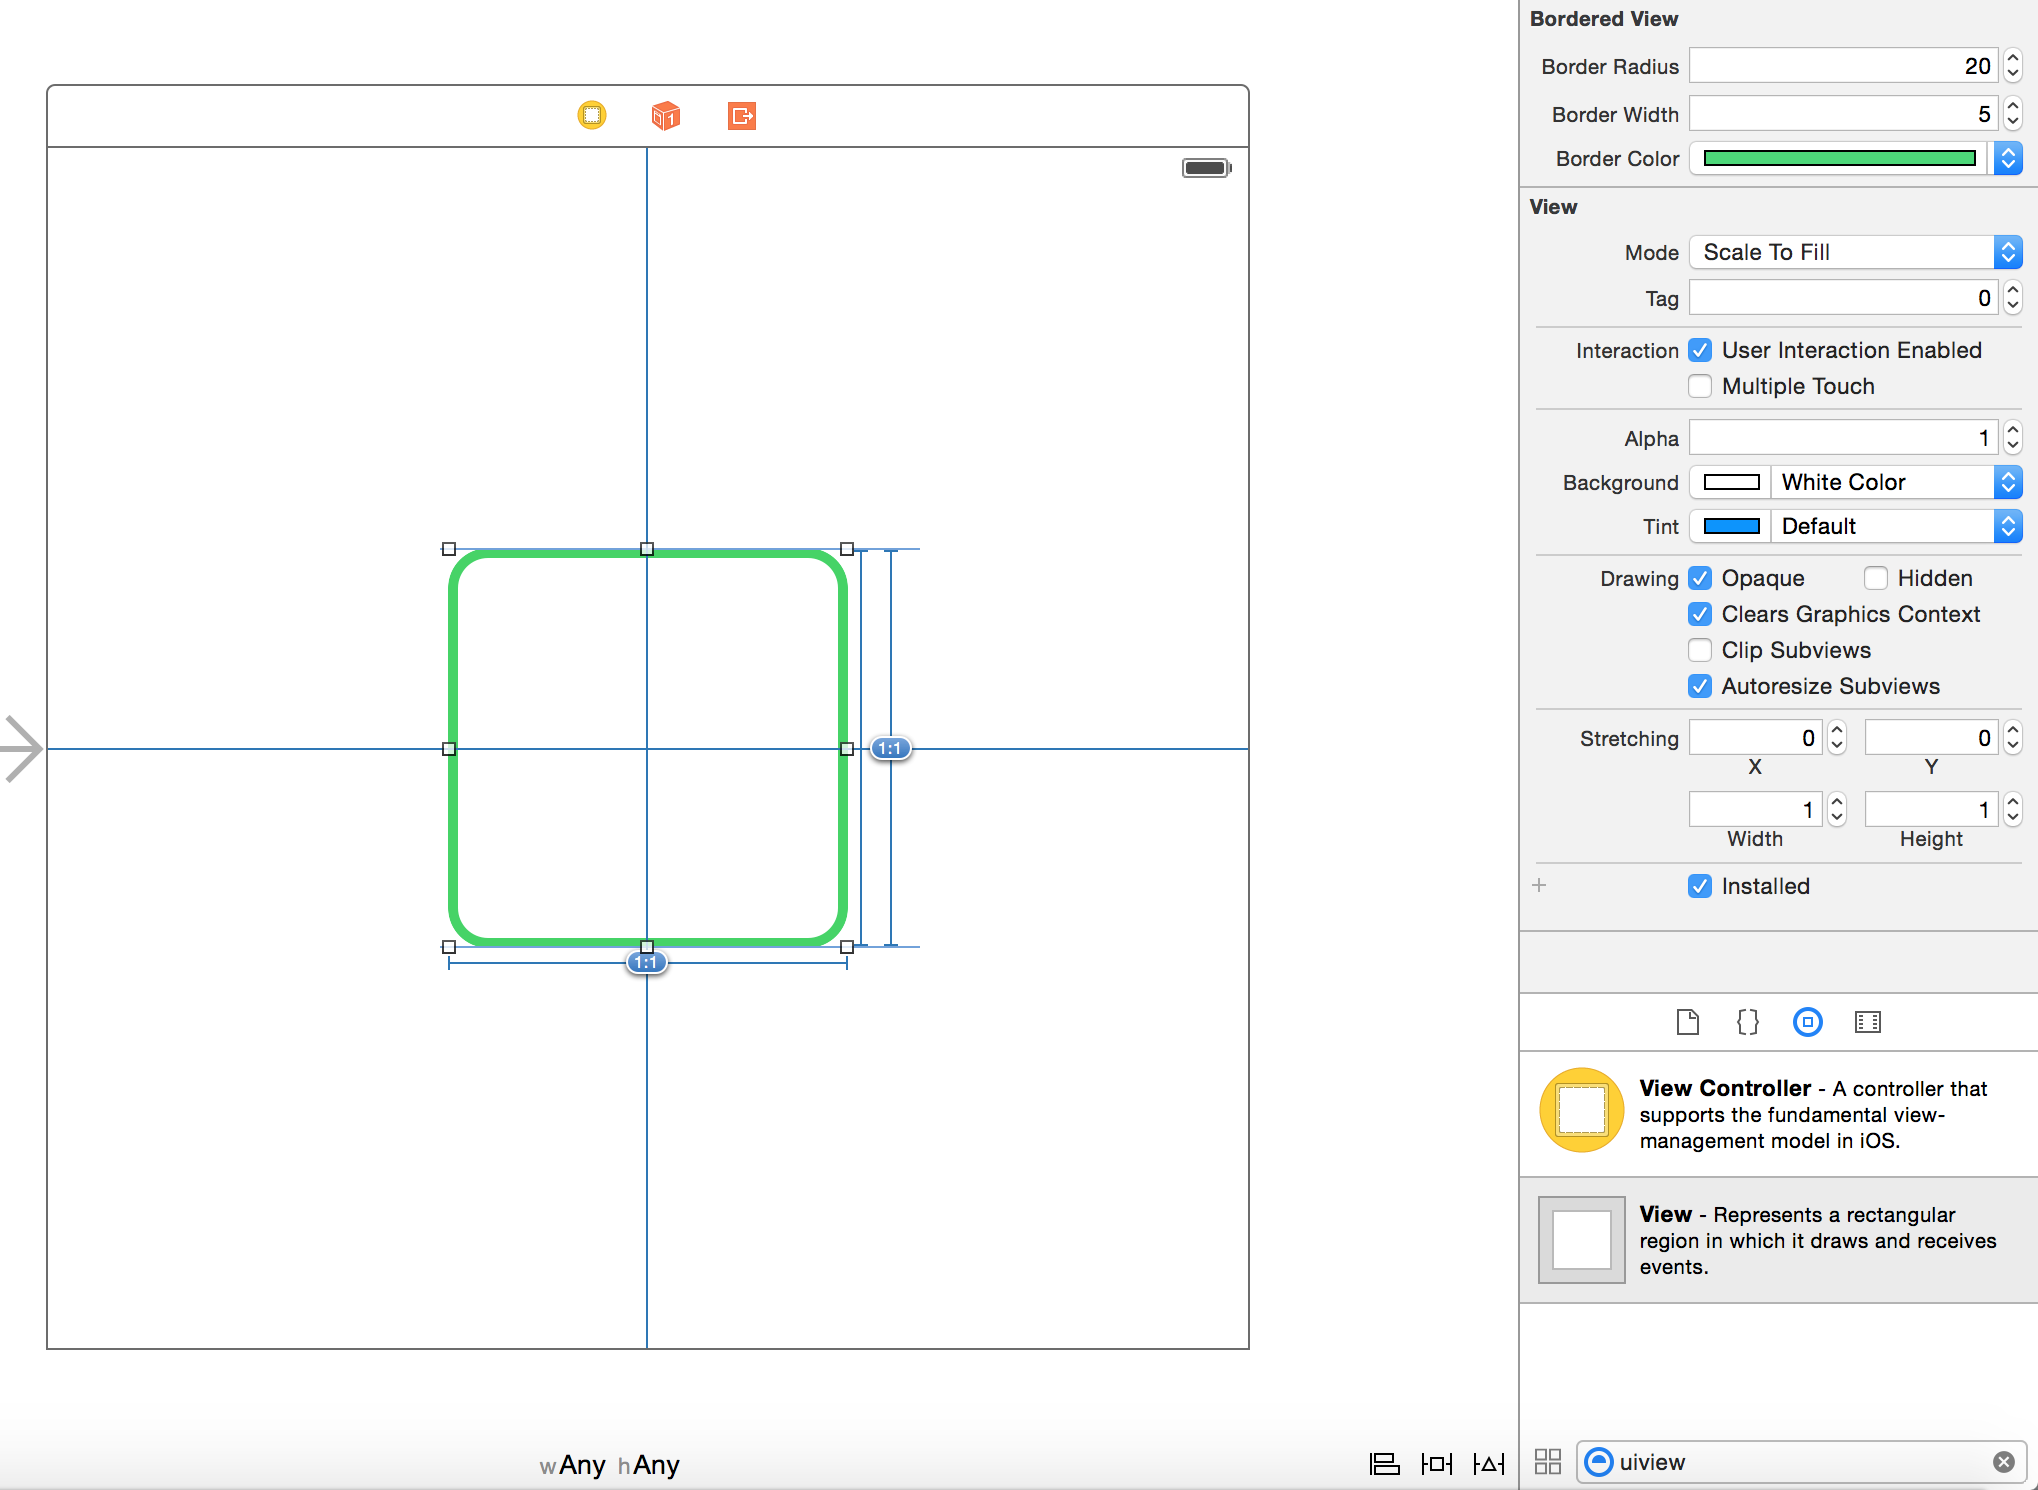Select the View item in object library
2038x1490 pixels.
pos(1778,1240)
